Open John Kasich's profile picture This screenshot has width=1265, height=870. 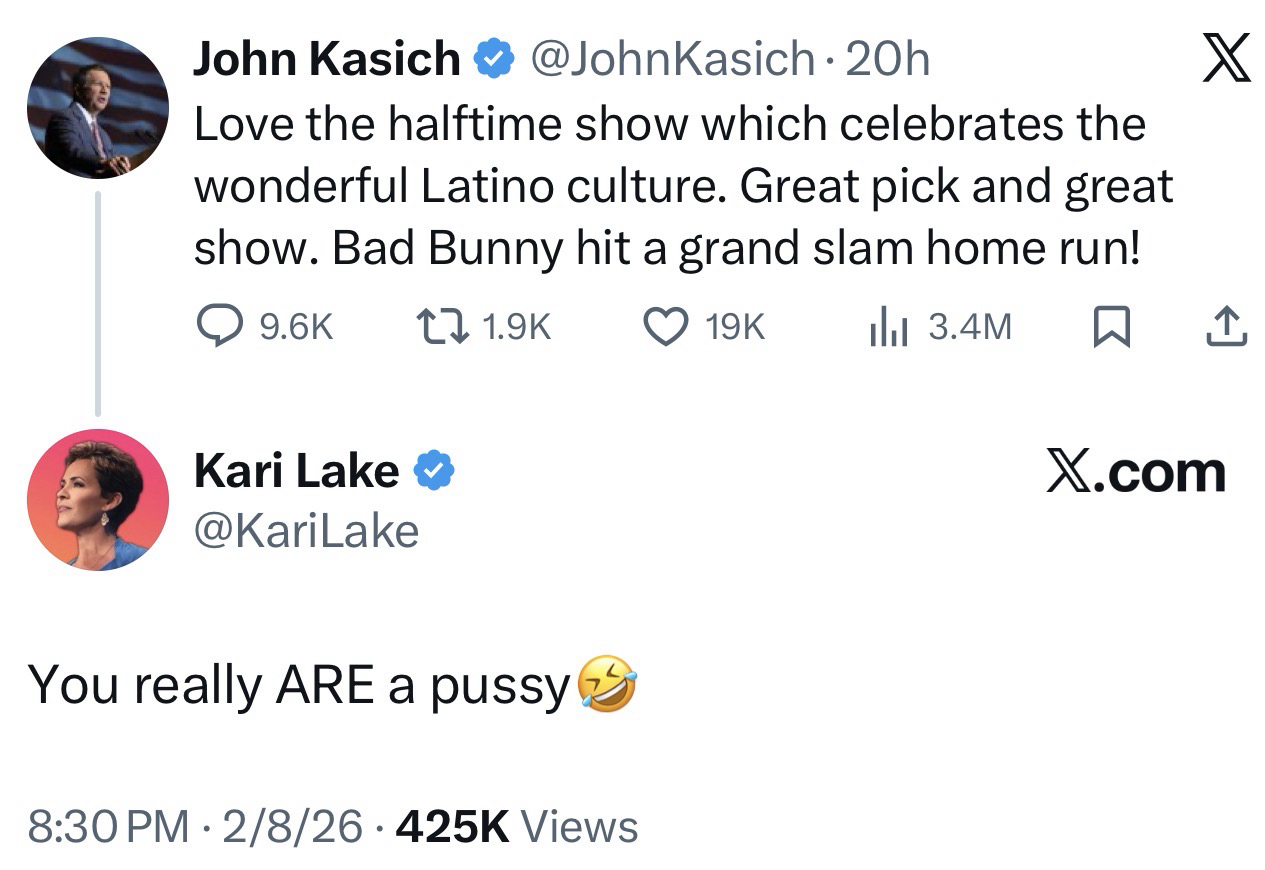click(97, 109)
